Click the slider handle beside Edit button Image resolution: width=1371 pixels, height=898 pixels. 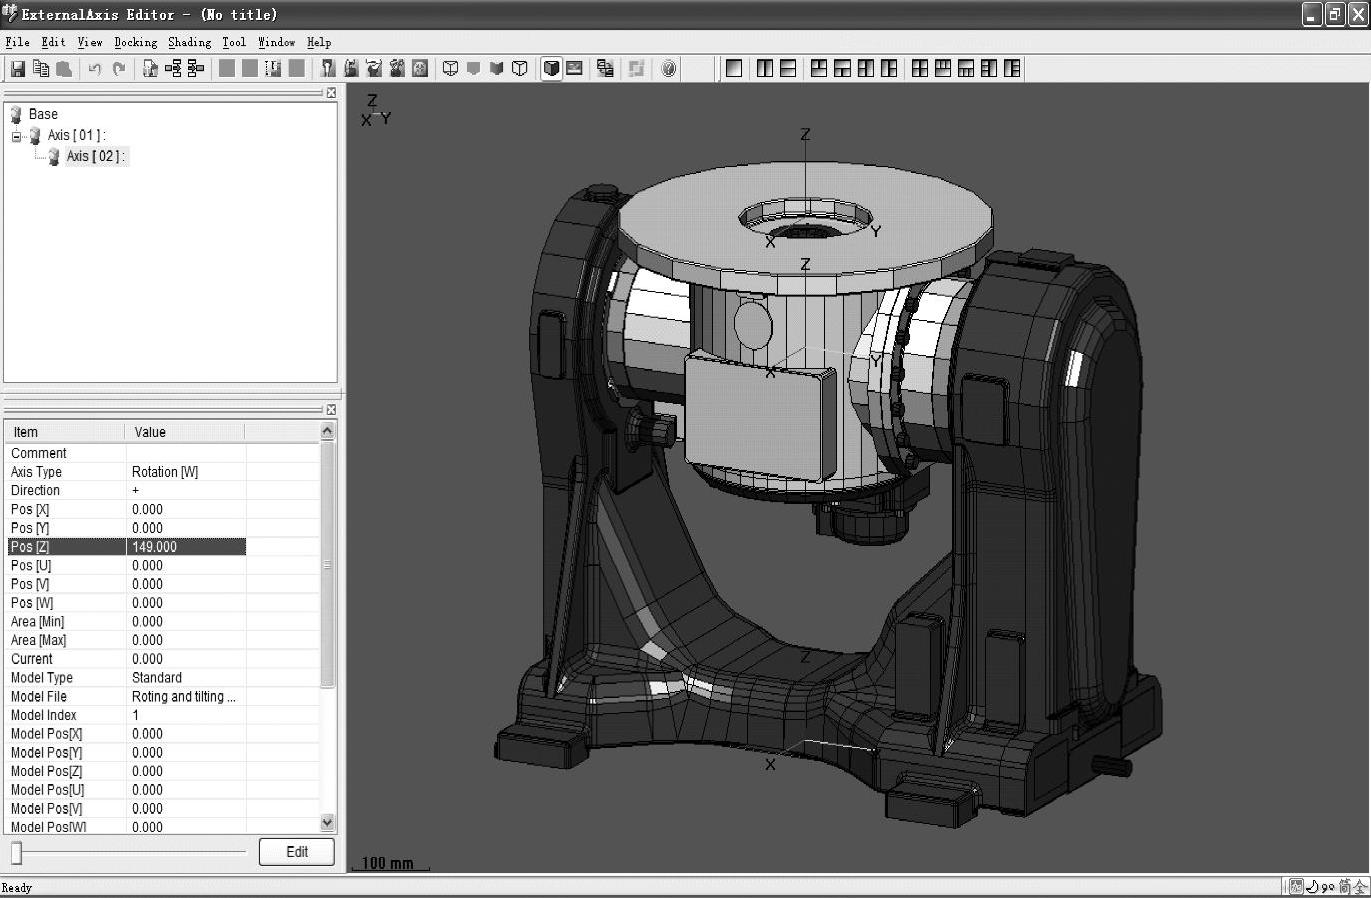[x=17, y=852]
